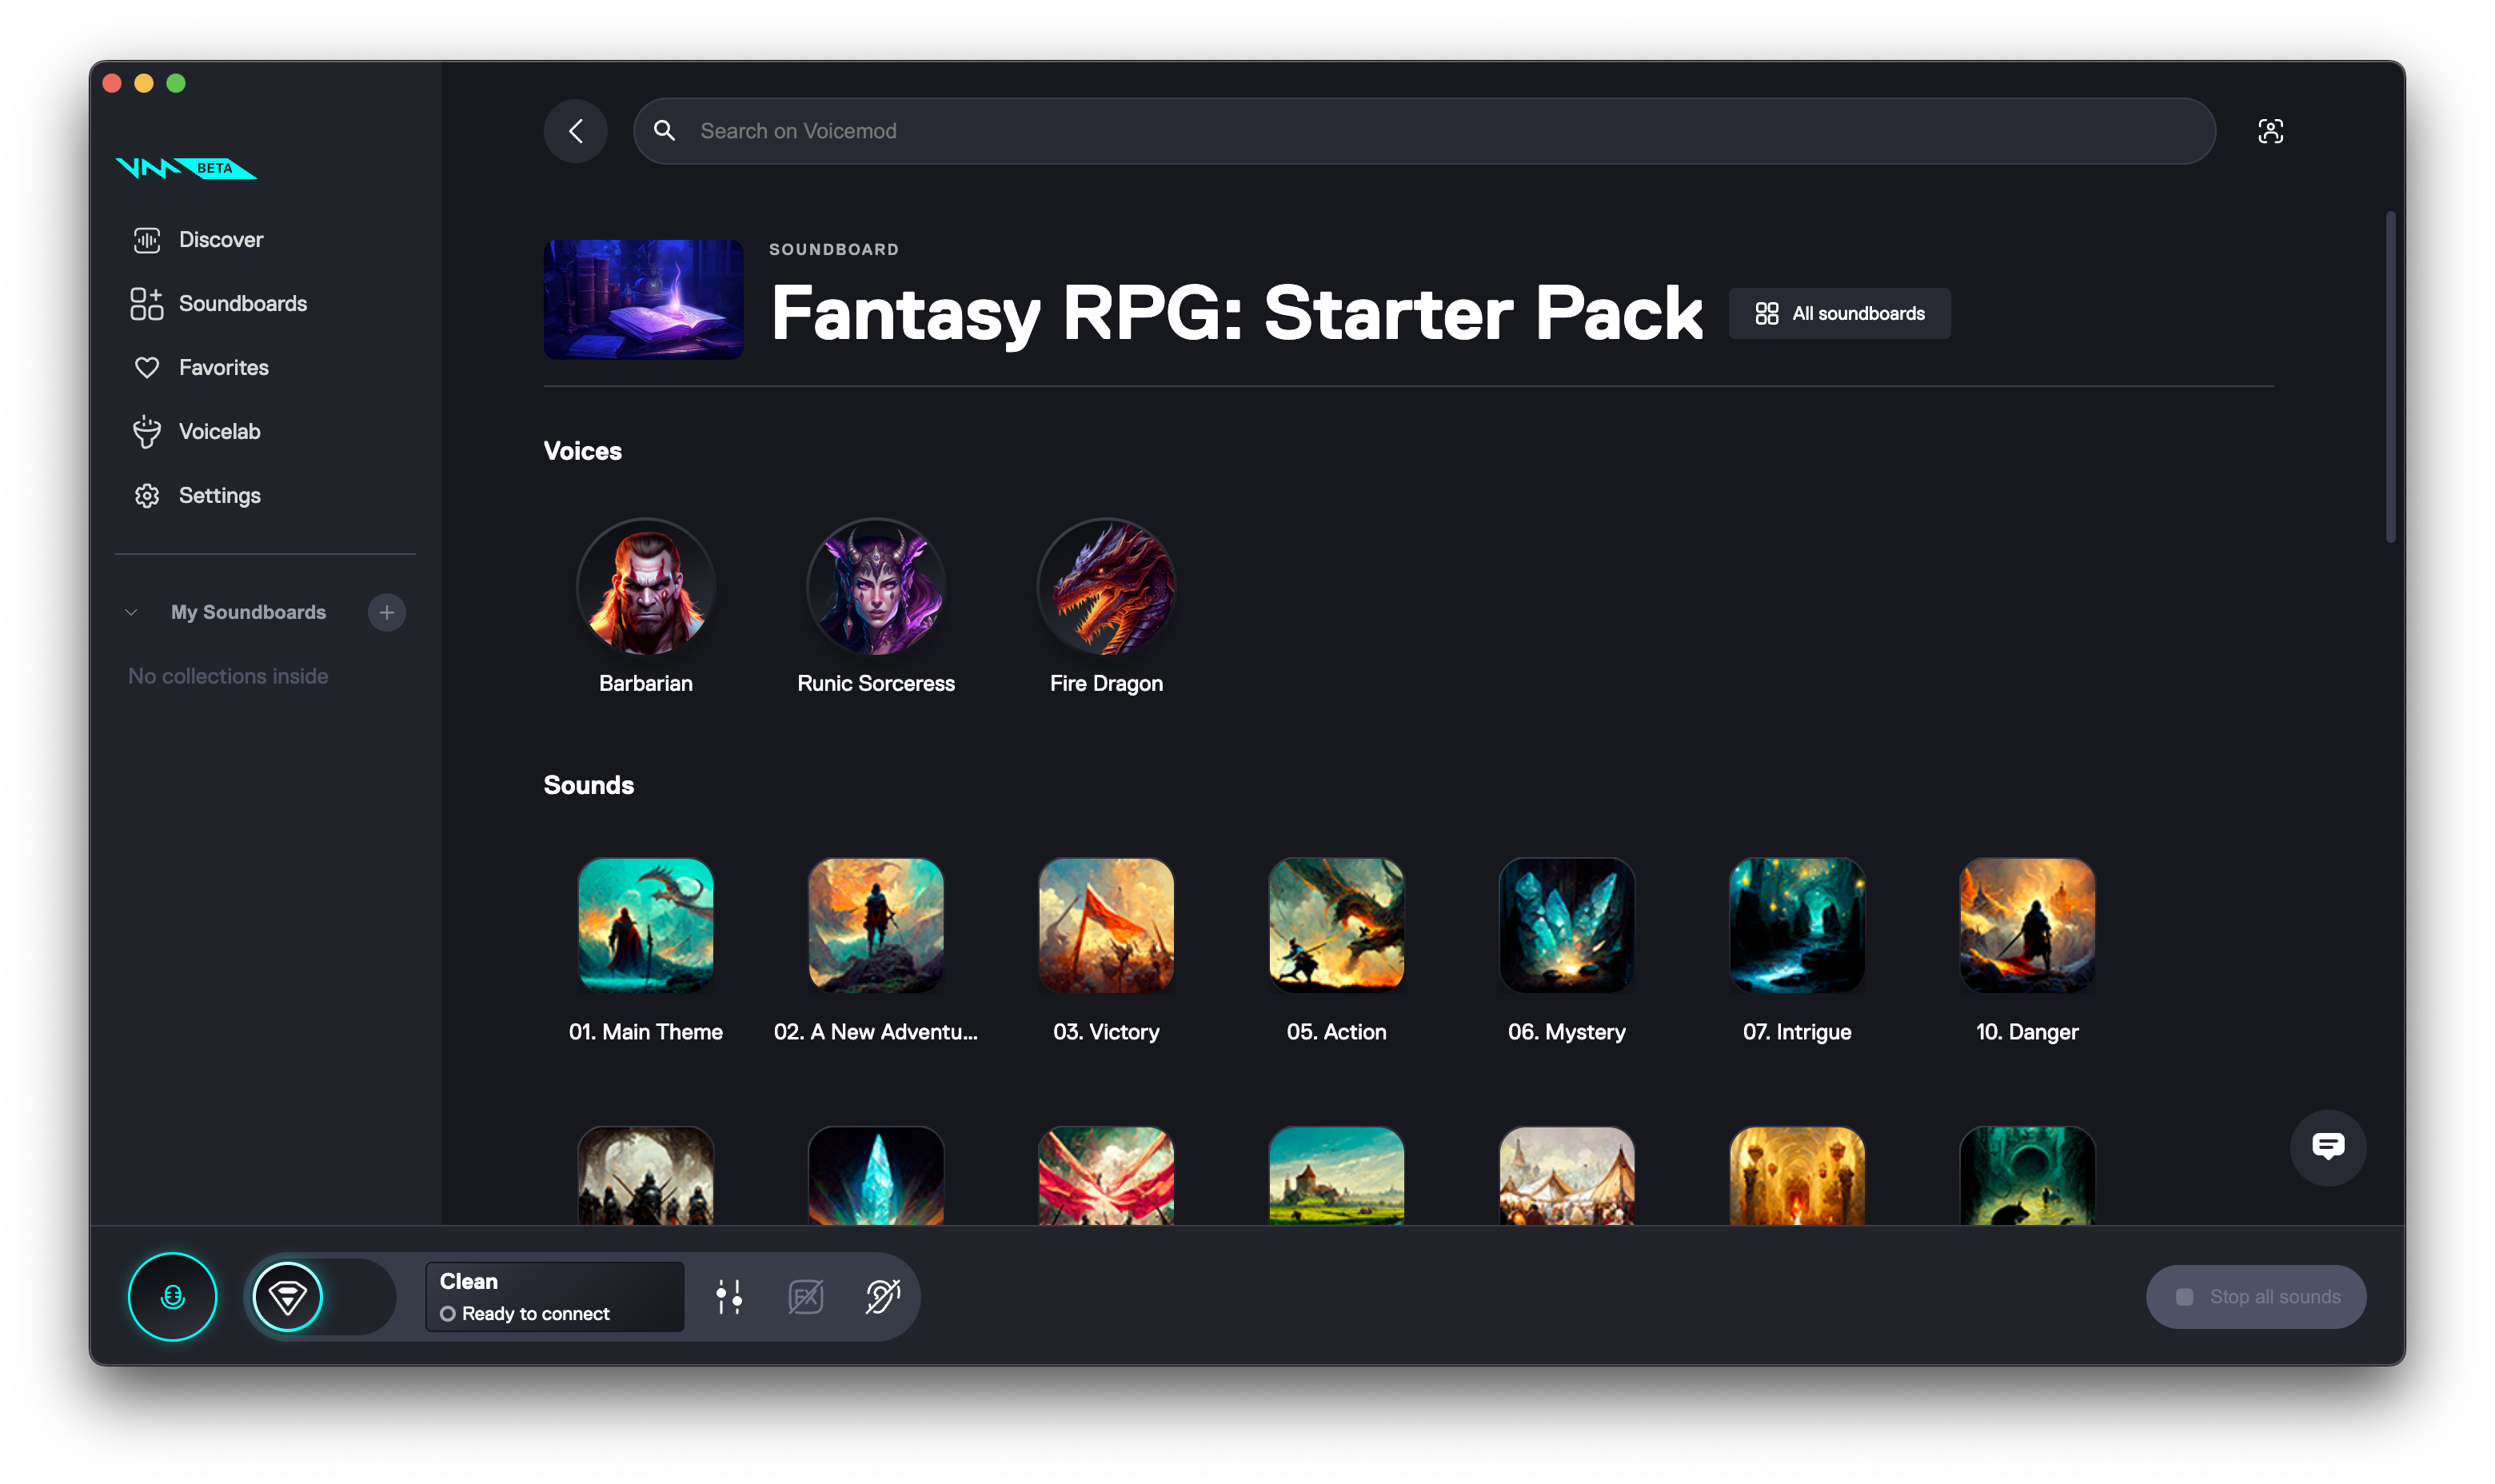The height and width of the screenshot is (1484, 2495).
Task: Click the Voices section heading
Action: (583, 451)
